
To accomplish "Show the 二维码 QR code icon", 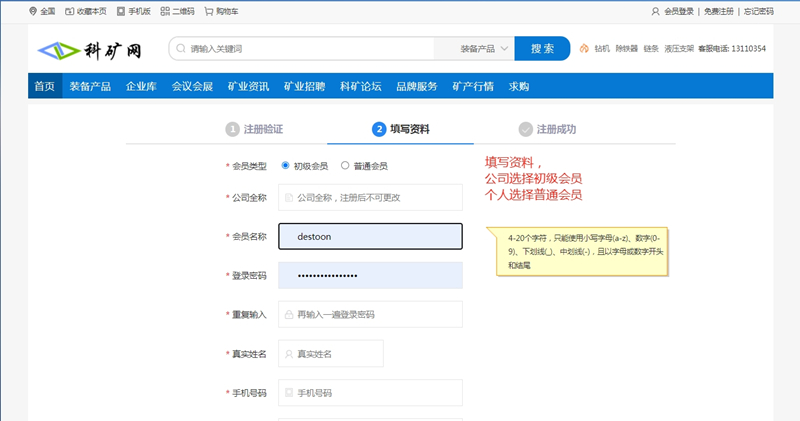I will coord(165,11).
